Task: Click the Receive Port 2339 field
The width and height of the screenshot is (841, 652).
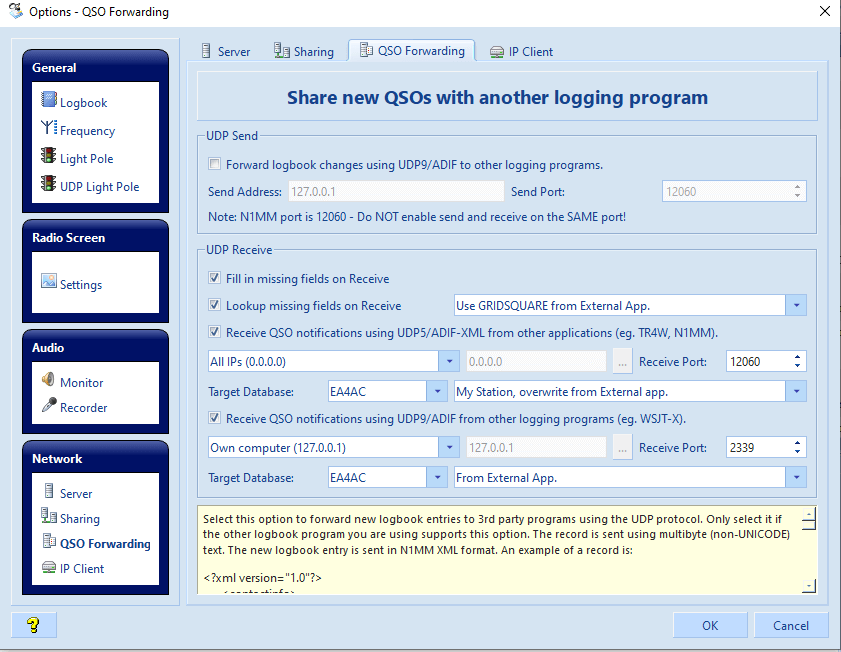Action: (756, 449)
